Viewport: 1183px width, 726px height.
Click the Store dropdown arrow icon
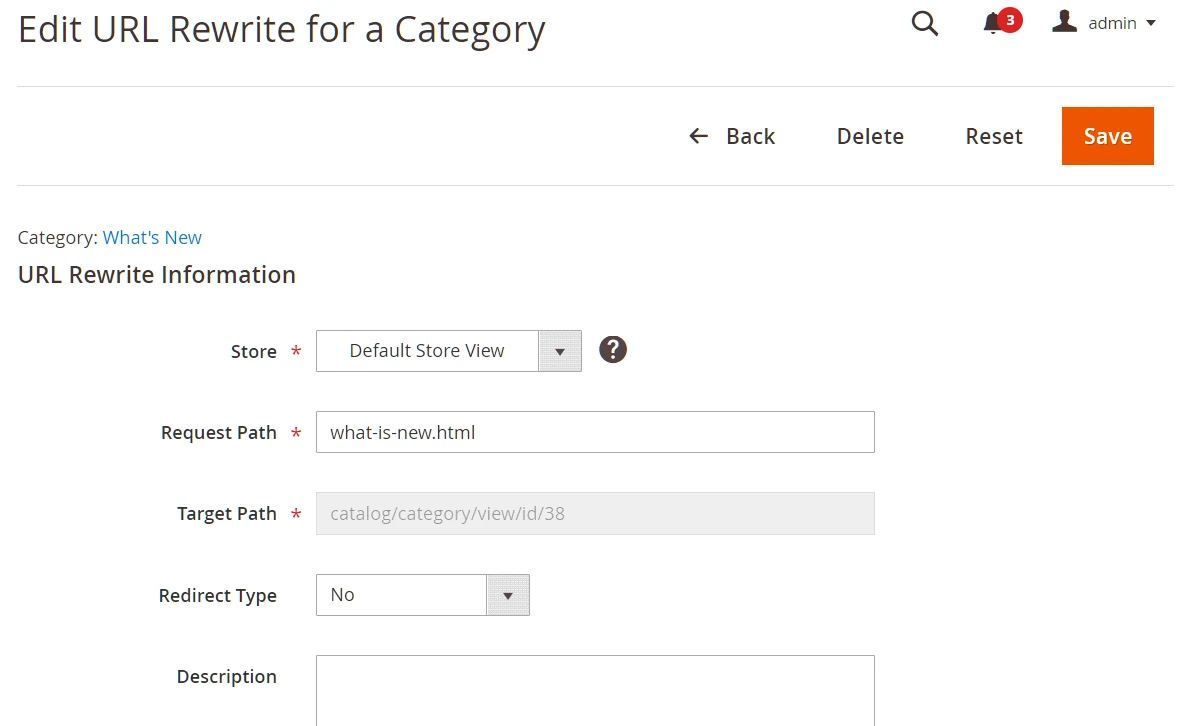tap(561, 351)
